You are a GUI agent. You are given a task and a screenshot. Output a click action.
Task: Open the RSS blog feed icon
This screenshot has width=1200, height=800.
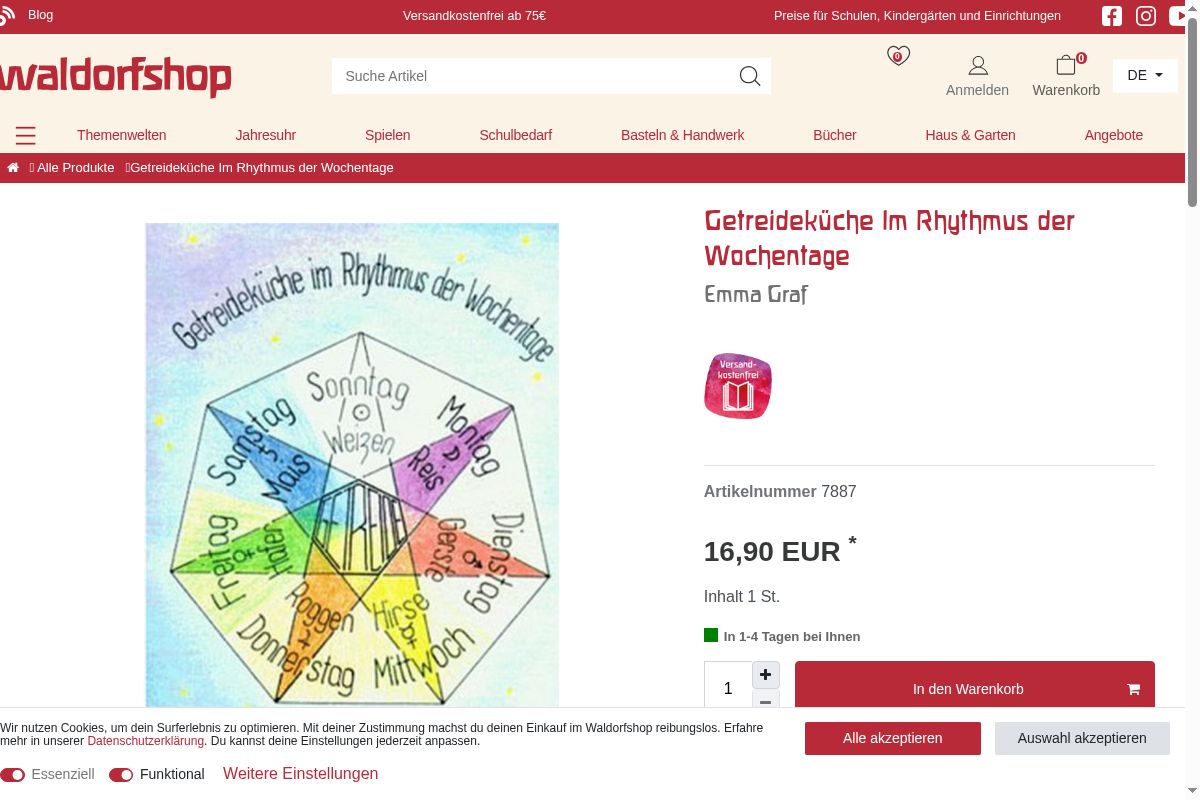pos(6,15)
